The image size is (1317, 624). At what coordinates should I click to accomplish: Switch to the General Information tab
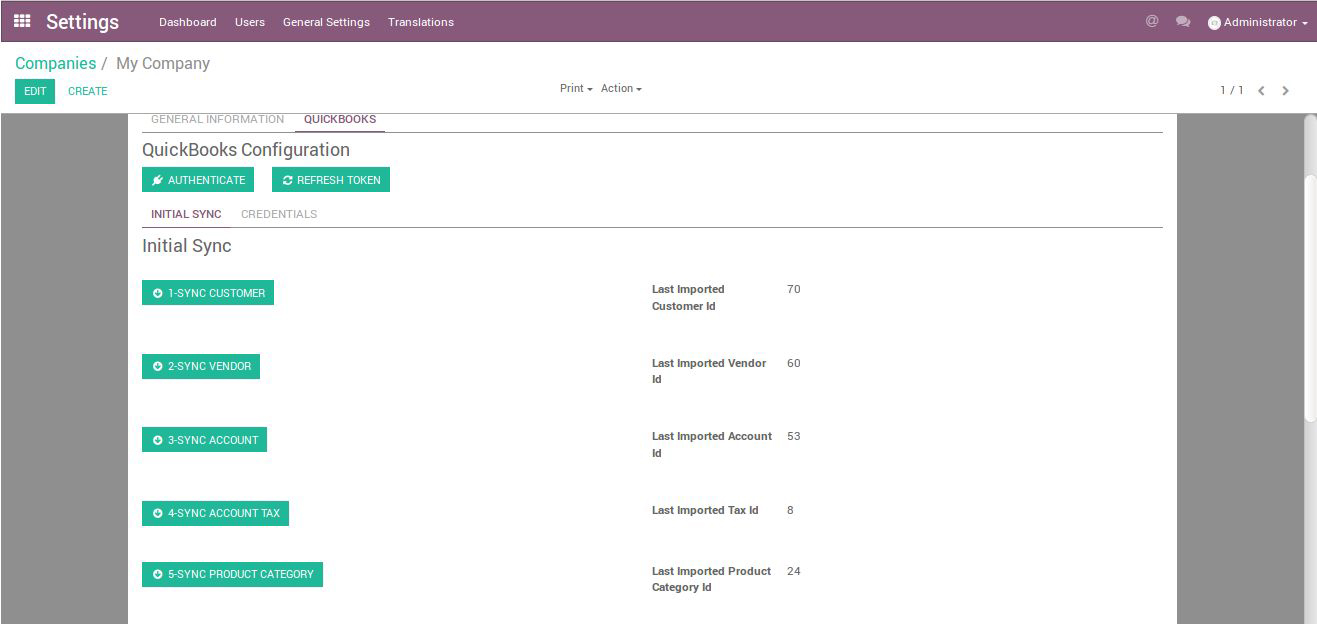(218, 119)
